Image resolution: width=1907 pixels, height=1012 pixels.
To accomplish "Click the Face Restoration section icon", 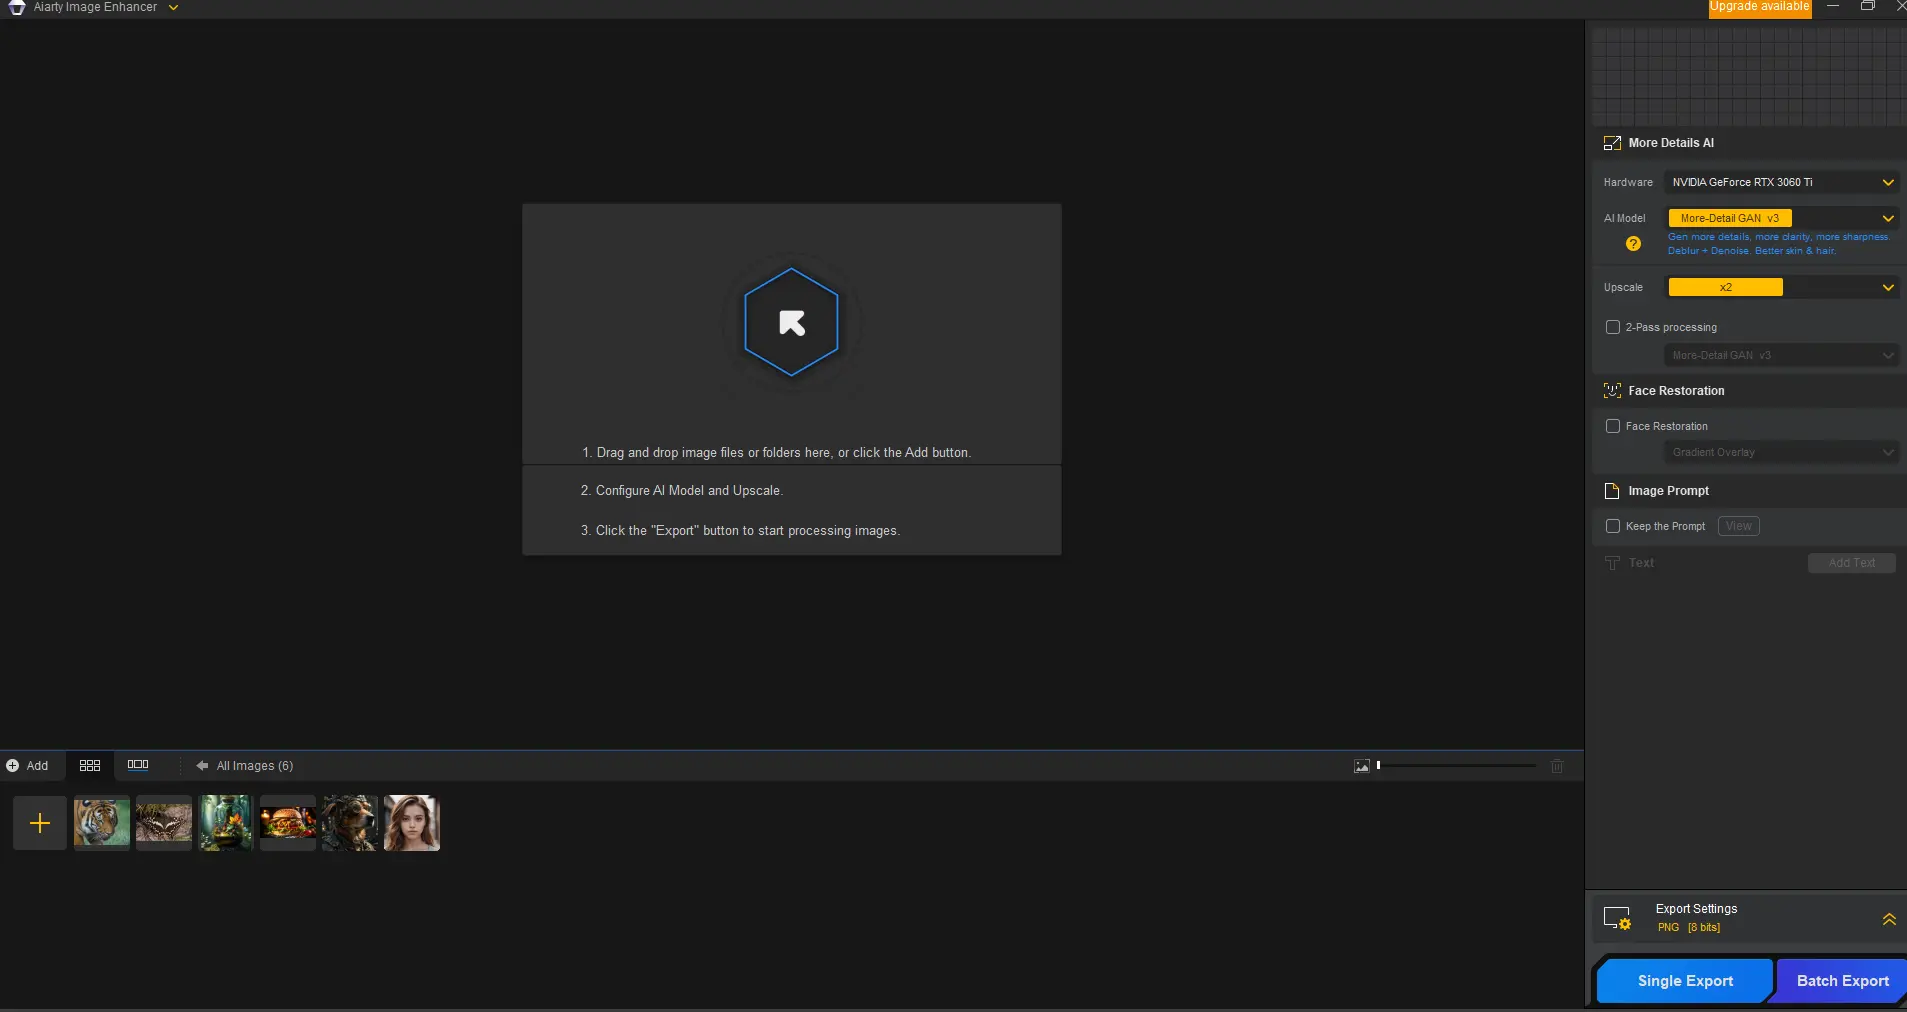I will click(1612, 391).
